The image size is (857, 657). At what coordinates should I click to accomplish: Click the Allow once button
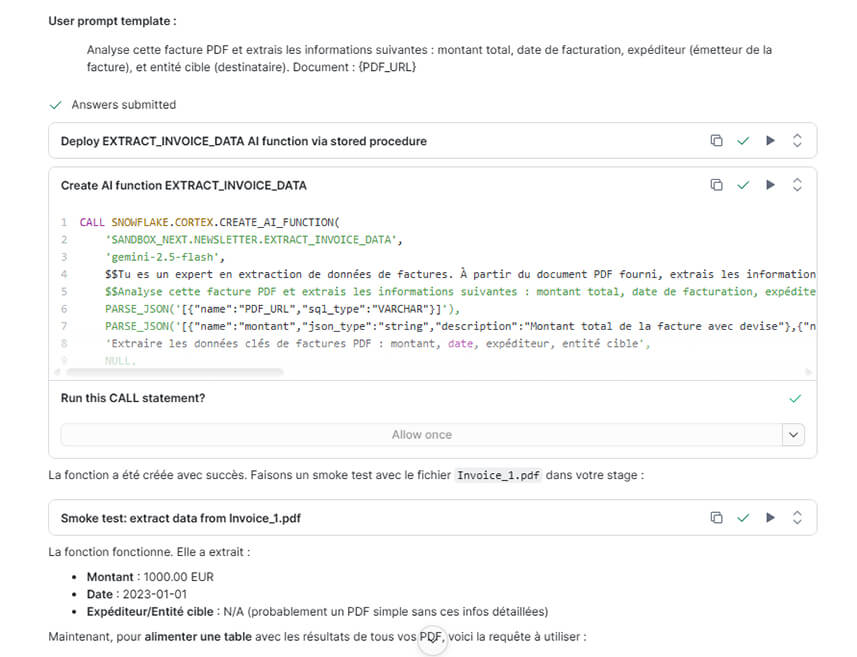pyautogui.click(x=421, y=435)
